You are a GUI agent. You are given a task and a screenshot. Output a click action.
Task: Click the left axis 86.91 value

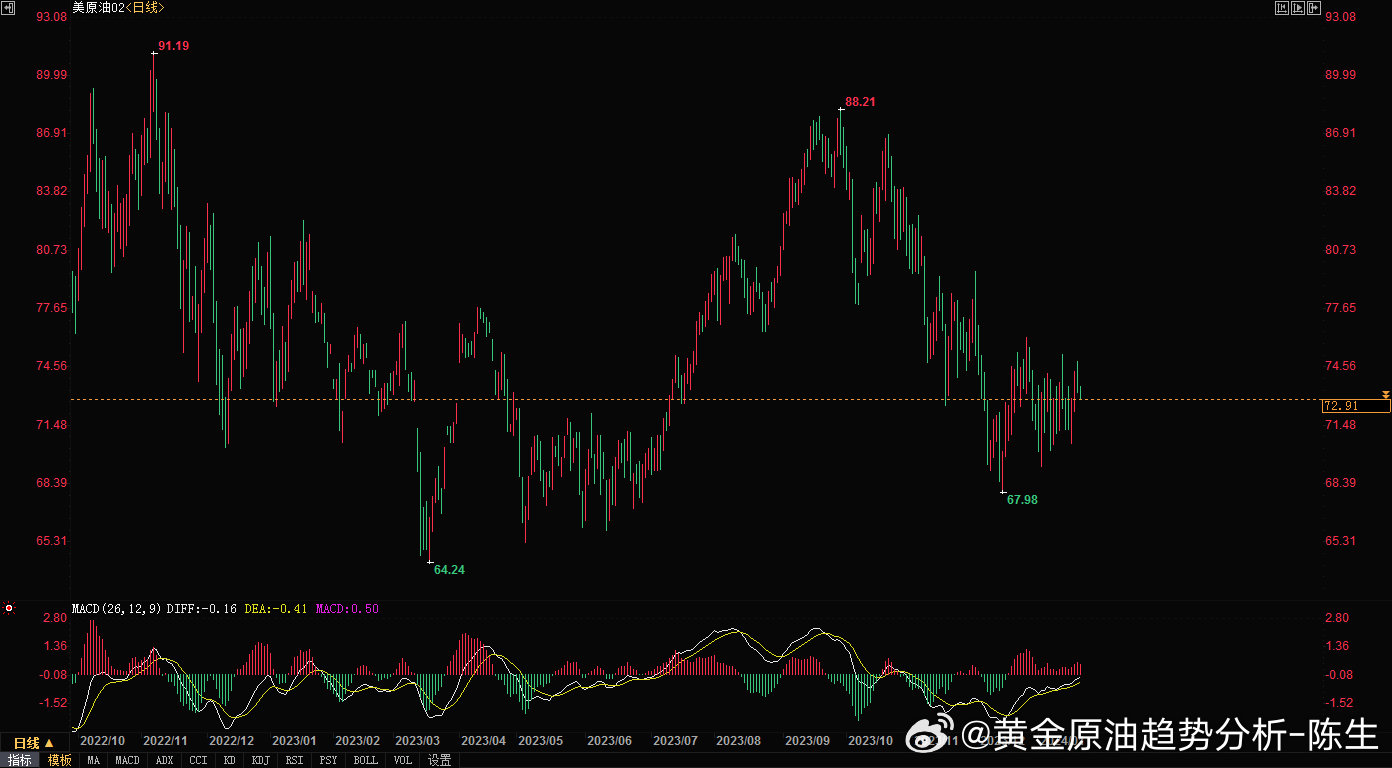[51, 133]
